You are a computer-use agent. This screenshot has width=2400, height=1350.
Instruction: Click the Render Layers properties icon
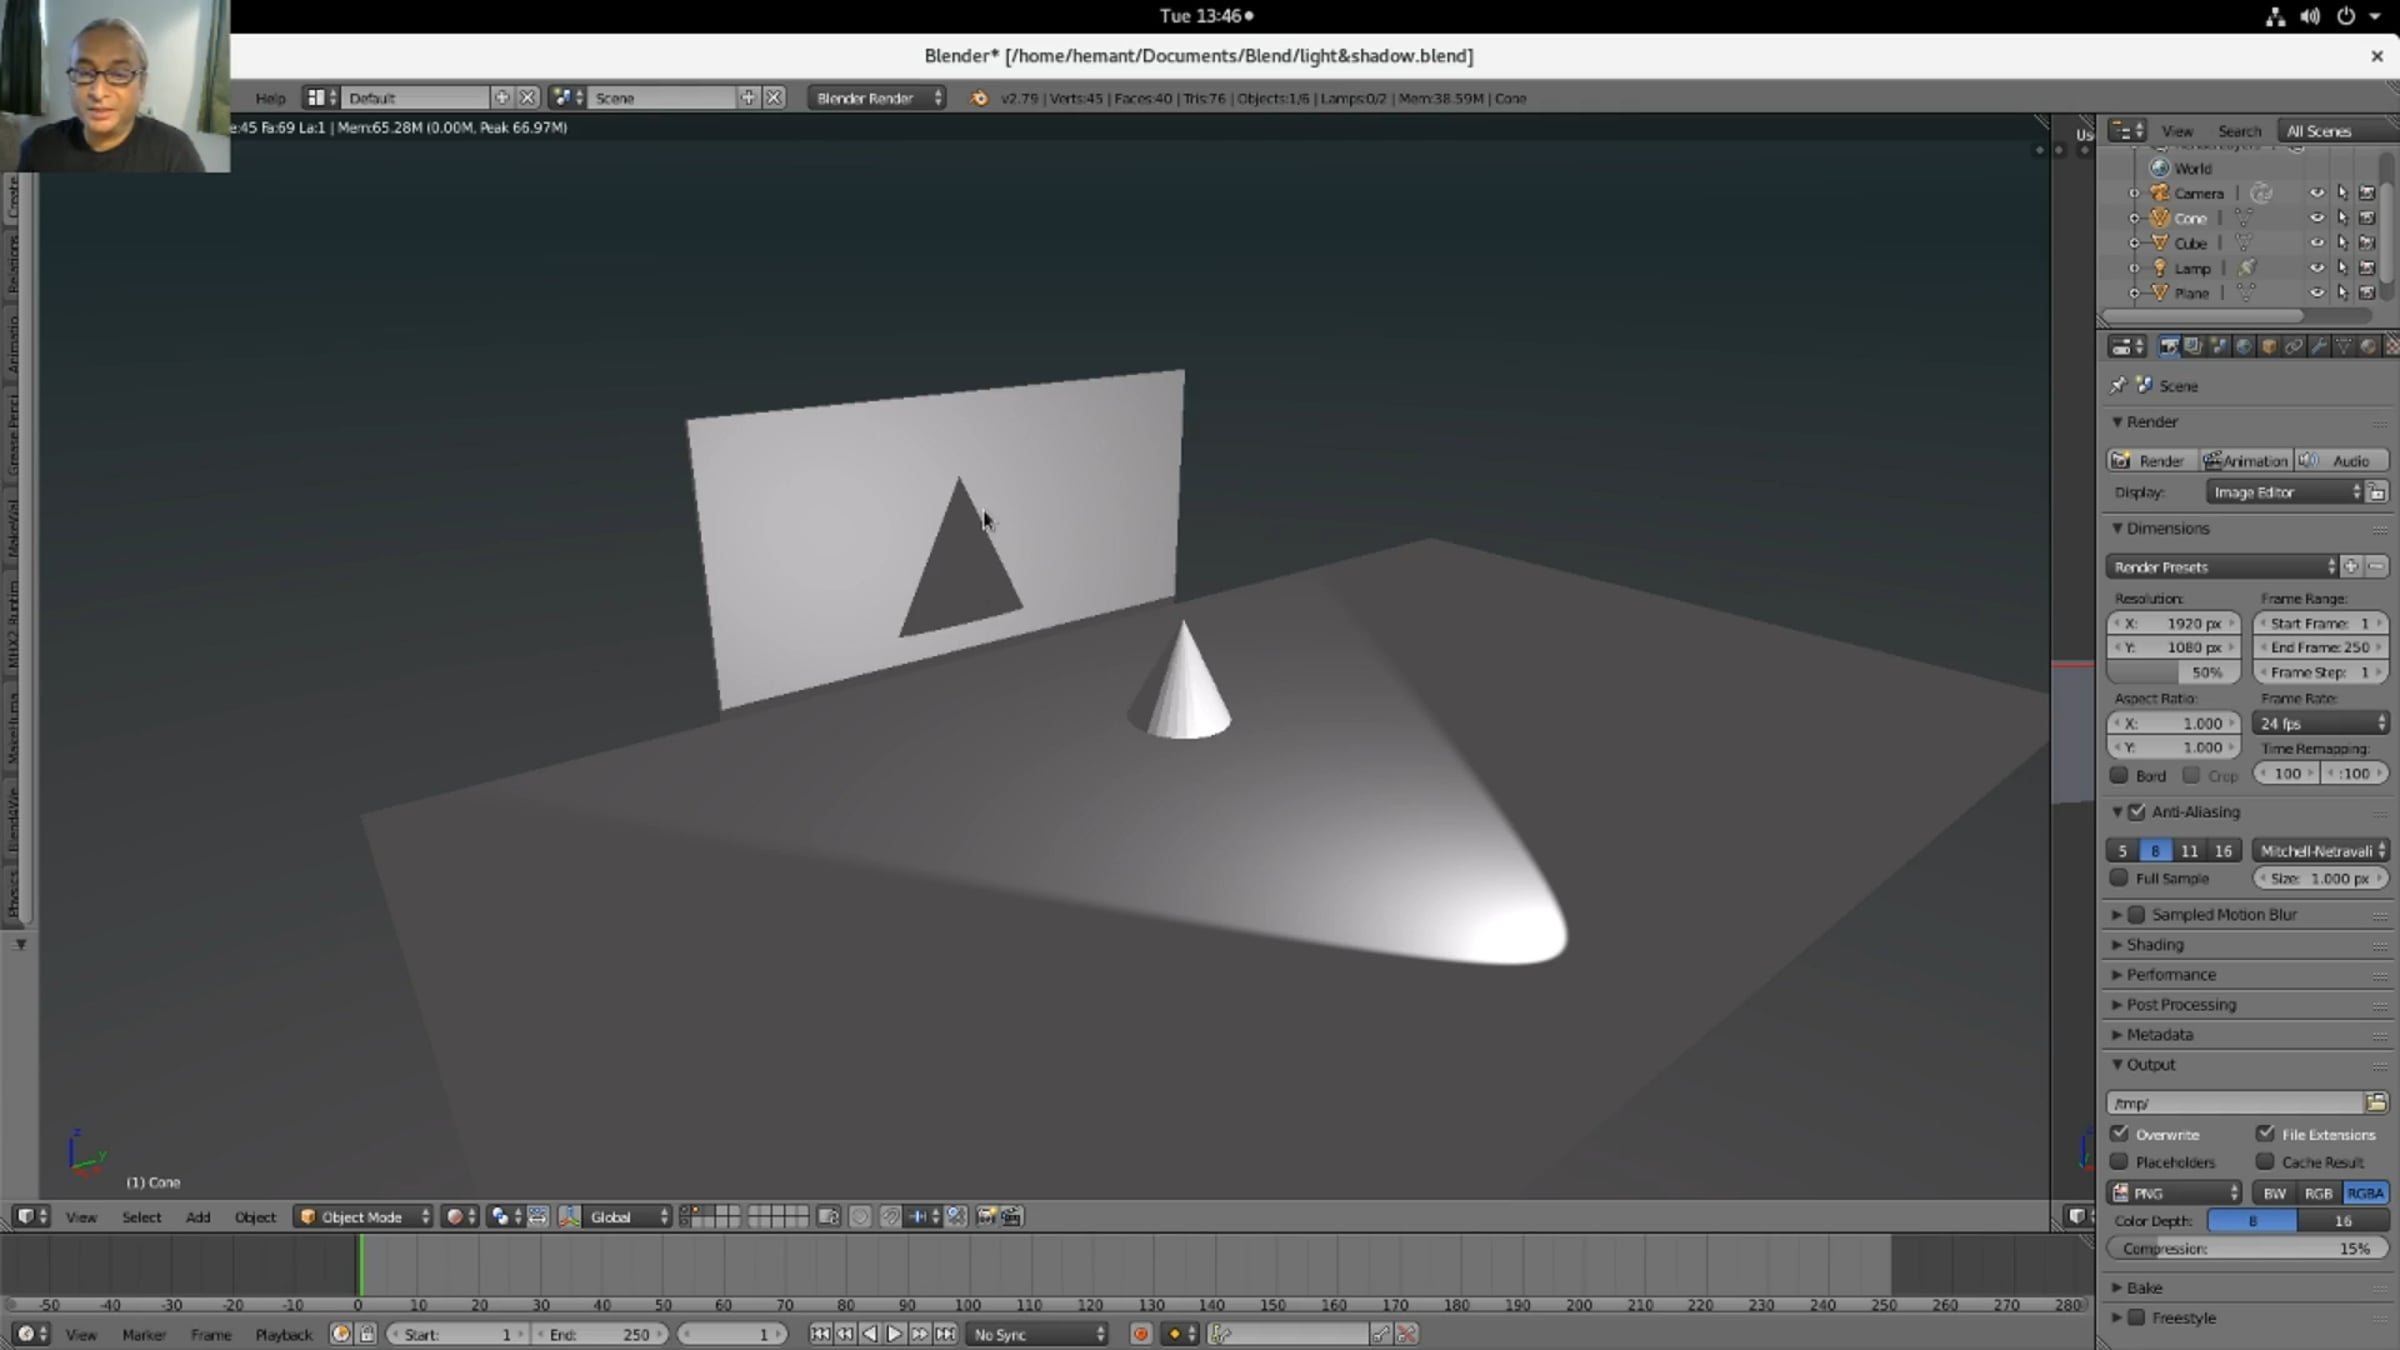coord(2193,346)
